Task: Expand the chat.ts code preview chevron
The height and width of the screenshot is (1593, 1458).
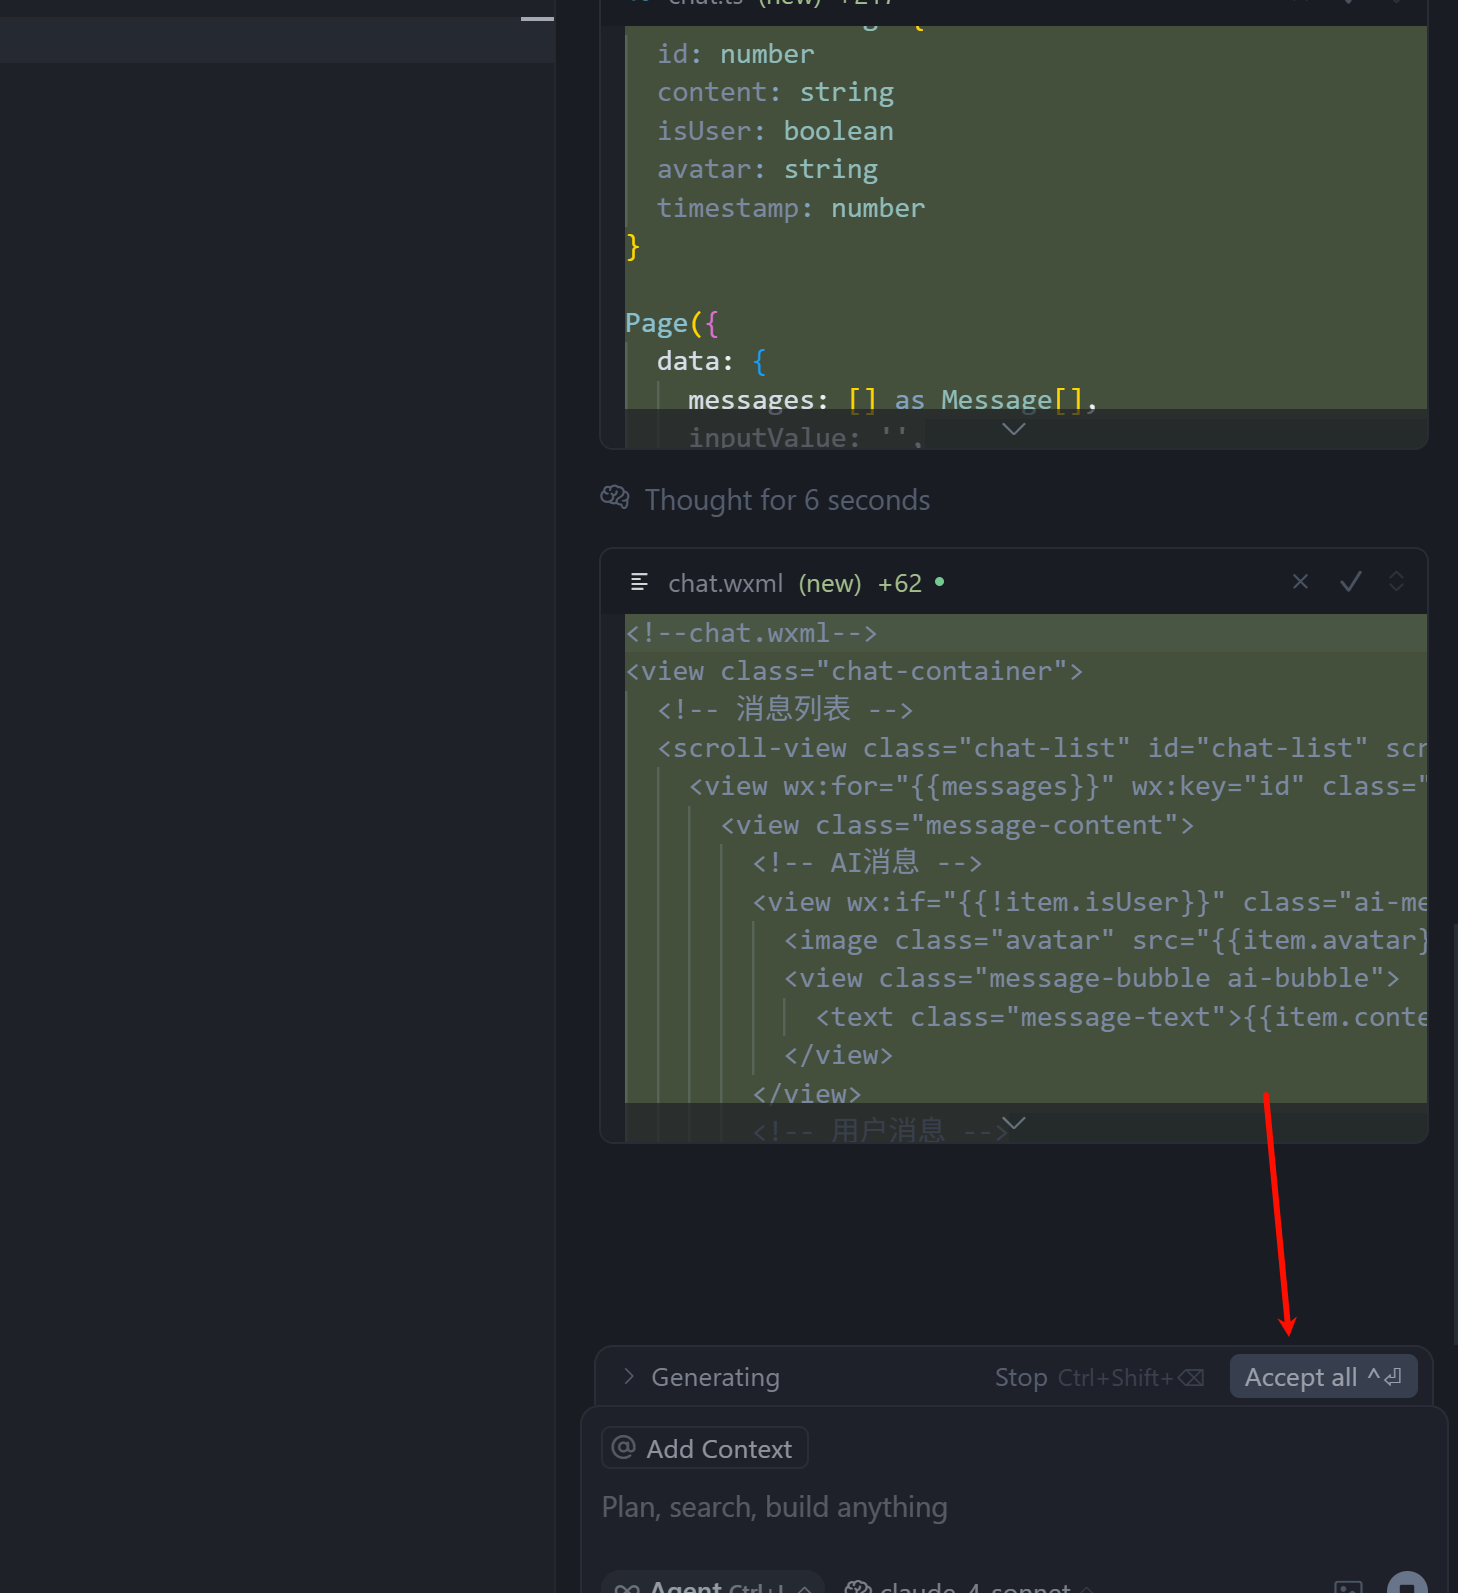Action: (x=1014, y=429)
